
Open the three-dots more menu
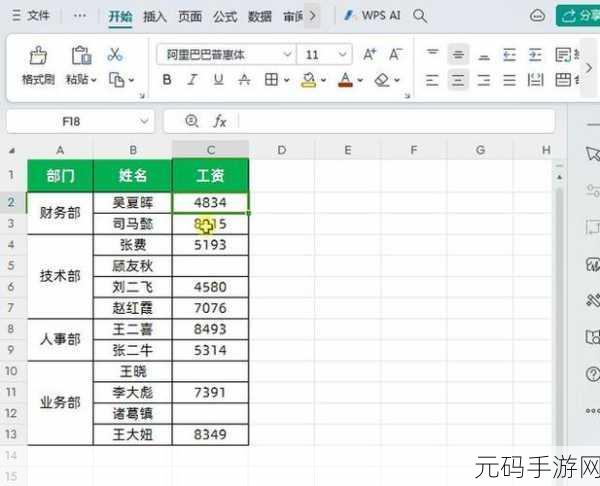(x=80, y=16)
